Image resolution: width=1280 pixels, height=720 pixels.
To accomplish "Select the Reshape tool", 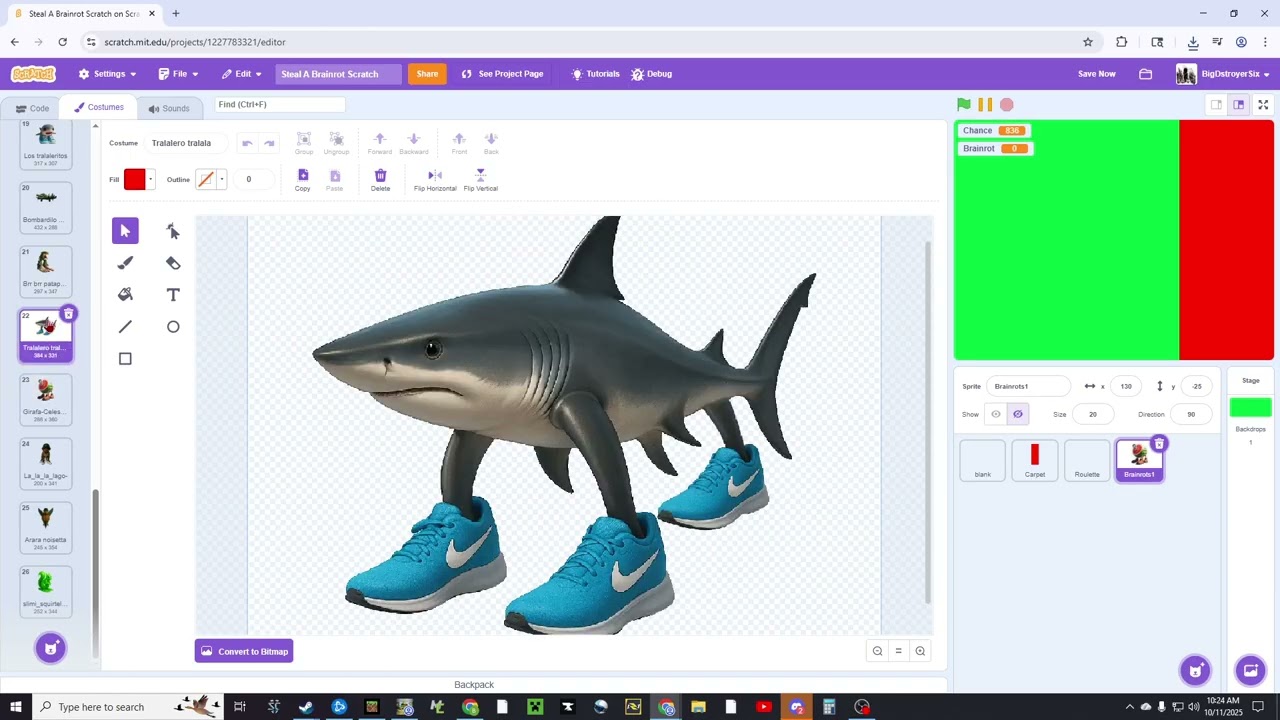I will [x=173, y=231].
